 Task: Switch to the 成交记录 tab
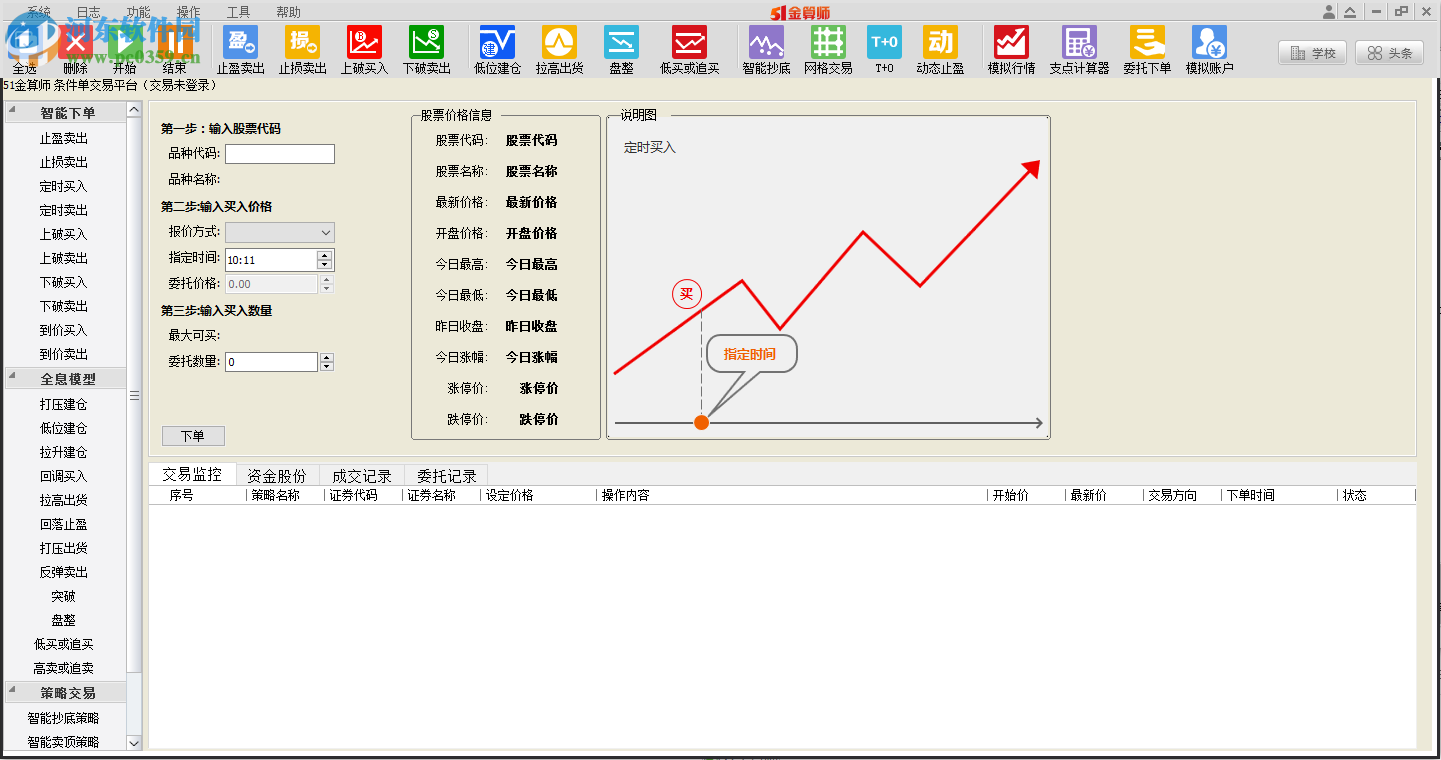click(x=360, y=474)
